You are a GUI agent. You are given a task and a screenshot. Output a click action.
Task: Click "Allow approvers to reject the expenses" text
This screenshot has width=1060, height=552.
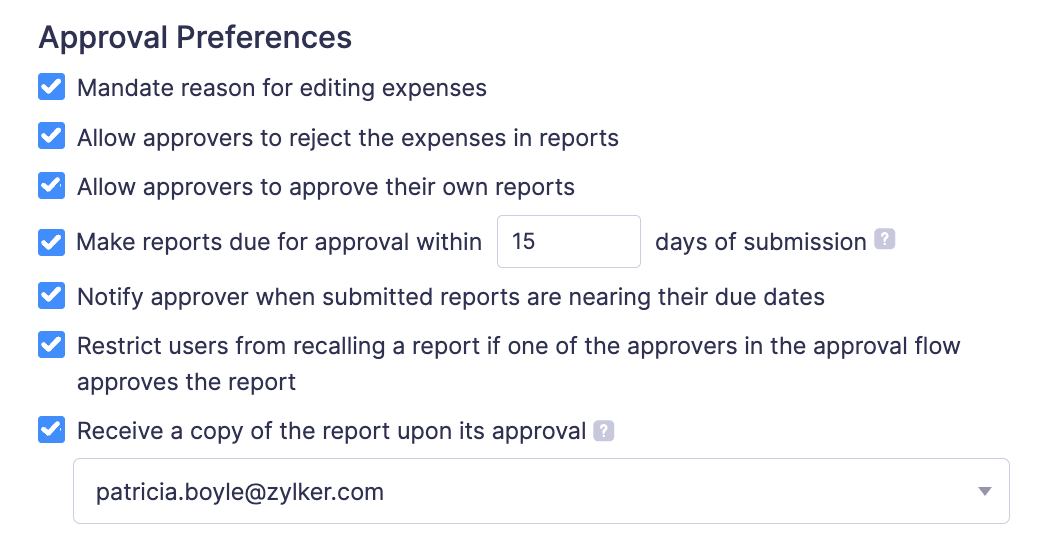pos(348,137)
